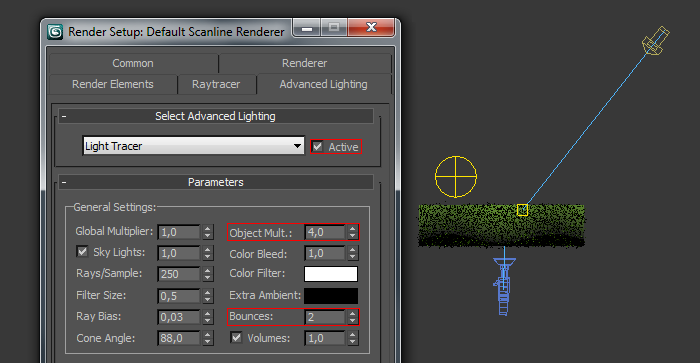Toggle the Volumes checkbox
Screen dimensions: 700x363
pos(237,338)
